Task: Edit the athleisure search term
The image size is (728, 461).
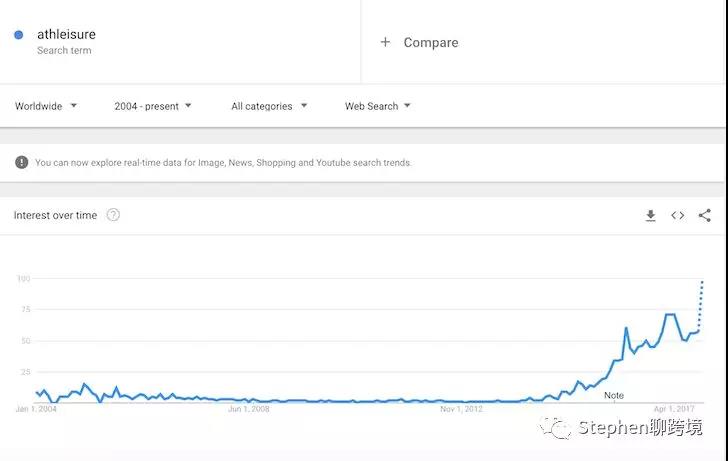Action: [x=66, y=35]
